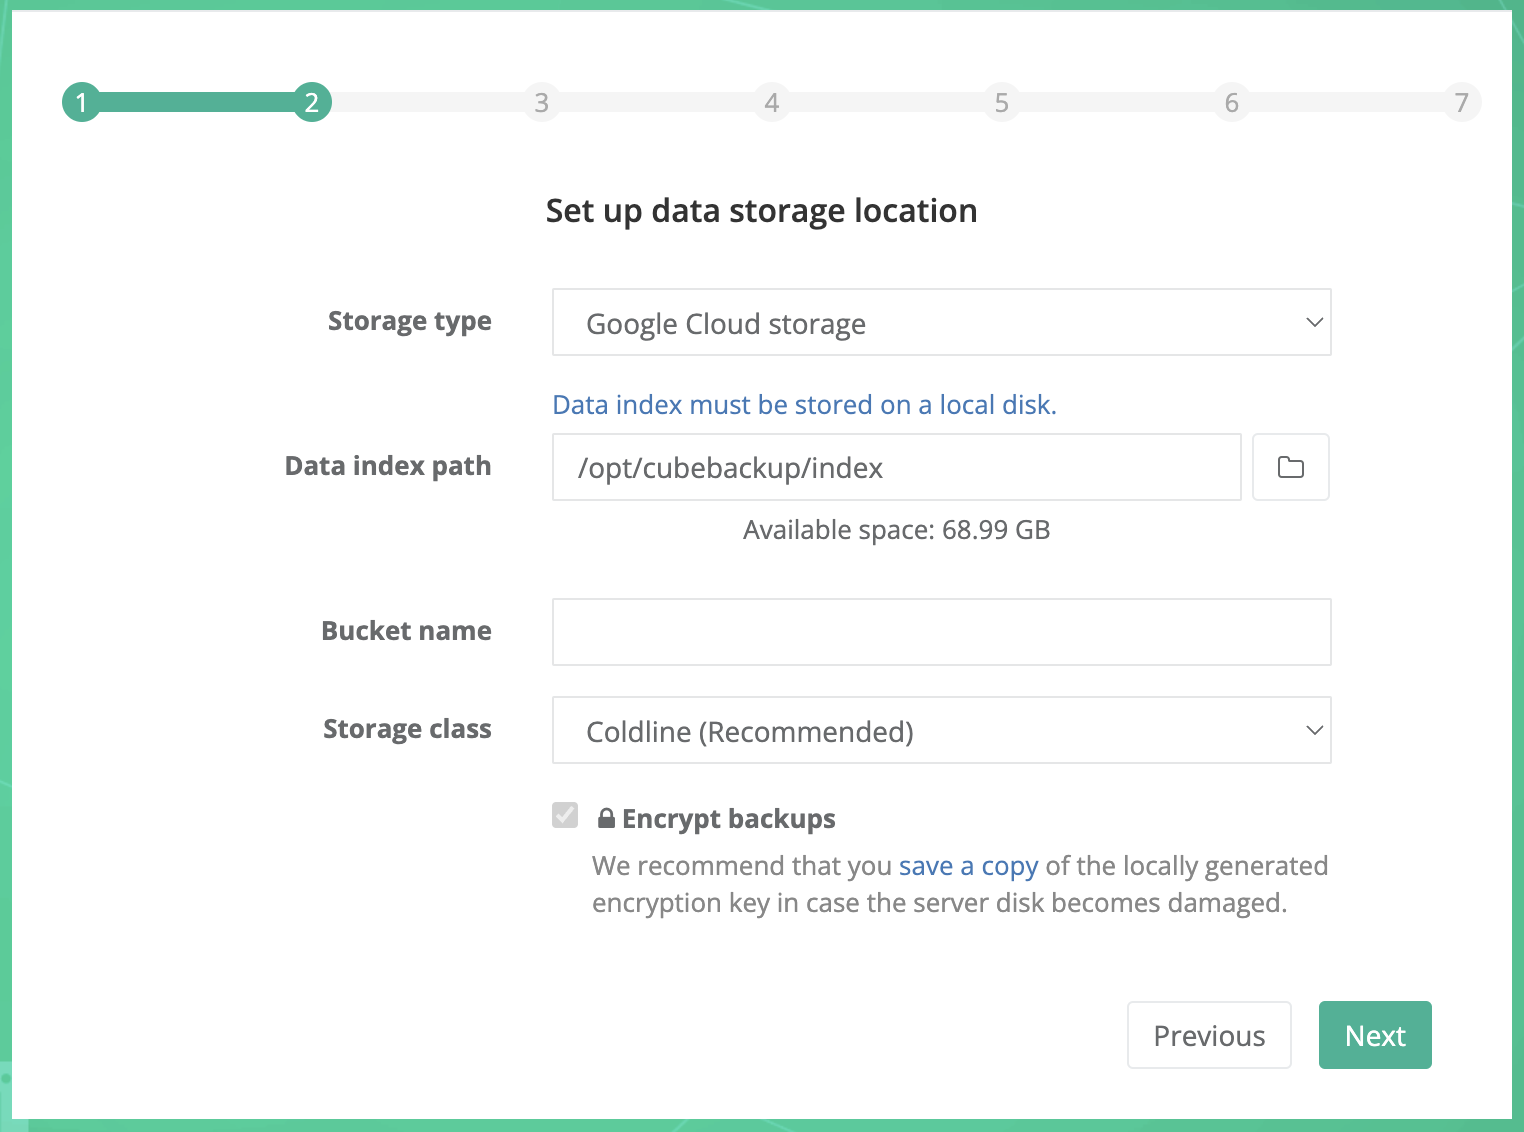Click step 6 circle at the top

pos(1231,102)
